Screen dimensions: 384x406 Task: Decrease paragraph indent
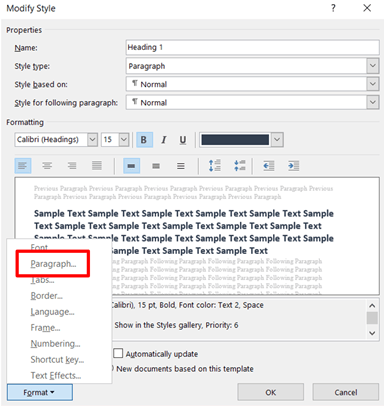[269, 166]
